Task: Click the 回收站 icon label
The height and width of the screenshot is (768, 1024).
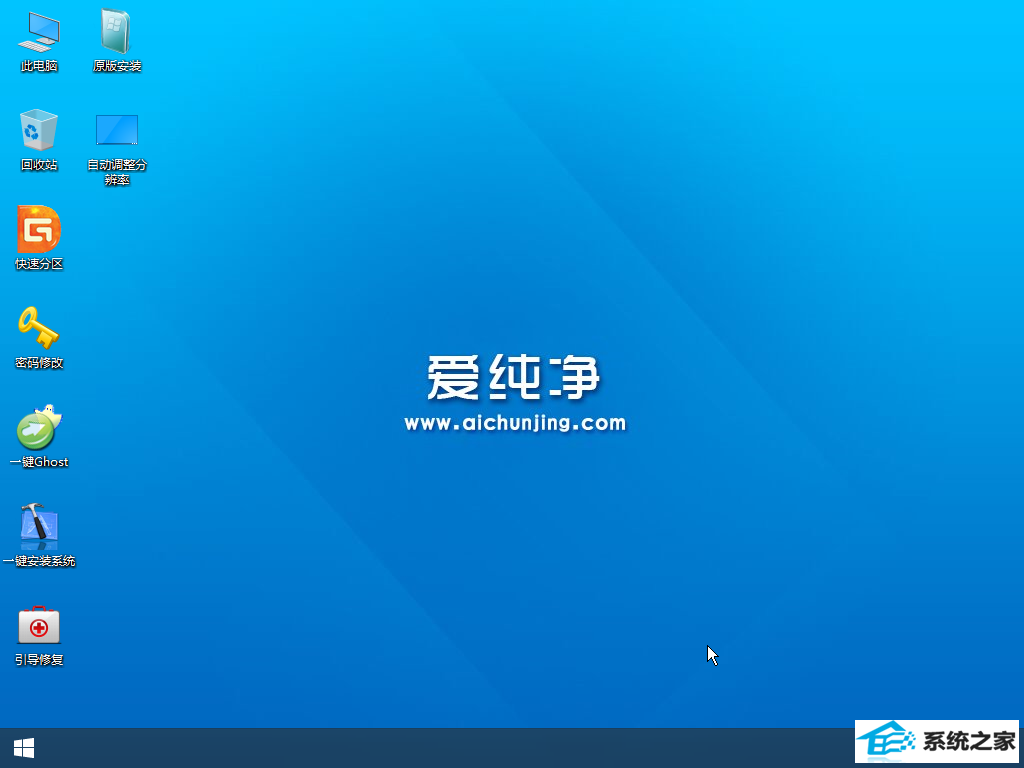Action: point(39,165)
